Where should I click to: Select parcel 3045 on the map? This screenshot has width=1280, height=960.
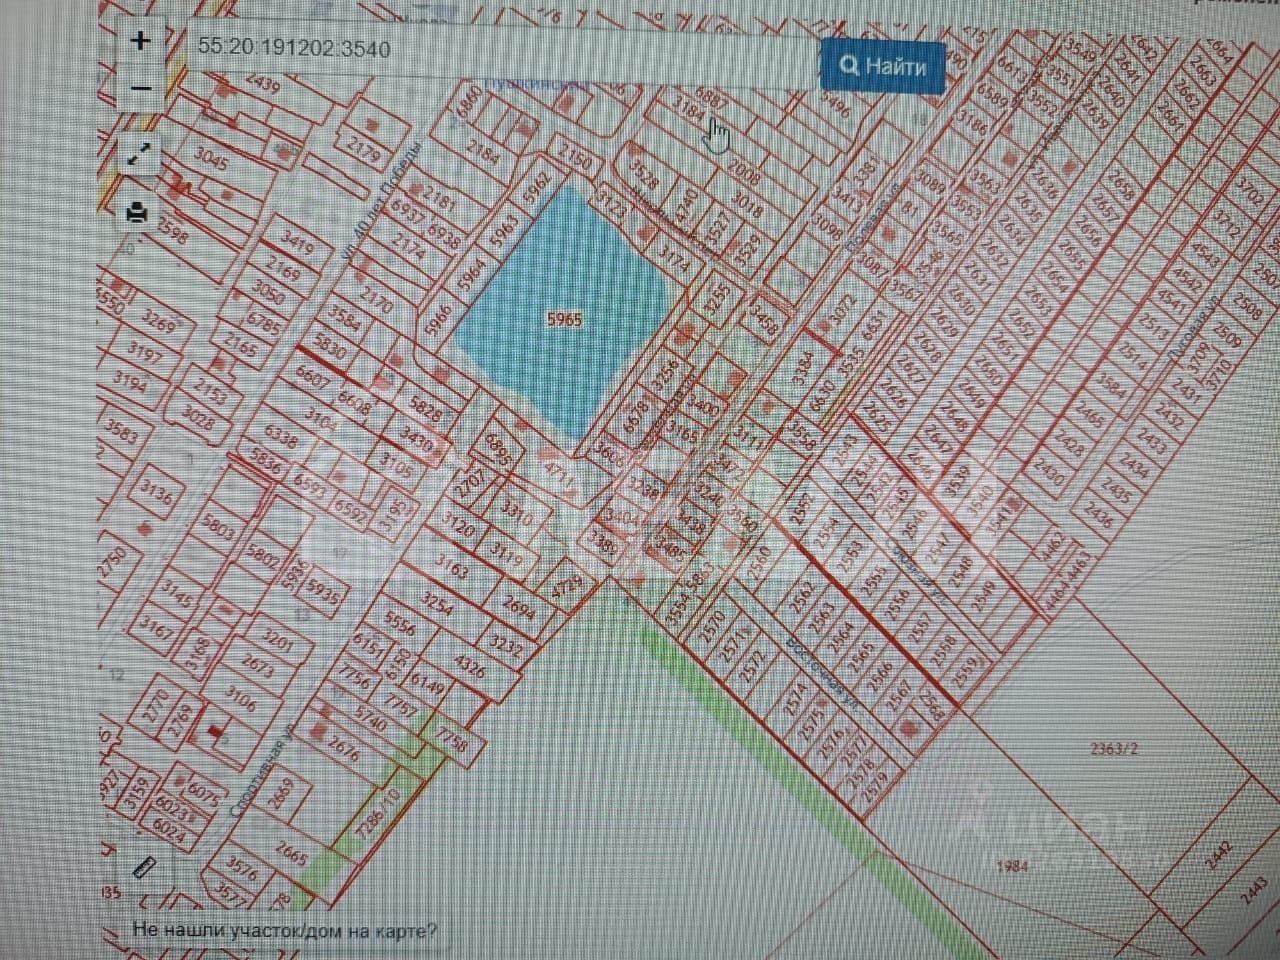[x=210, y=159]
